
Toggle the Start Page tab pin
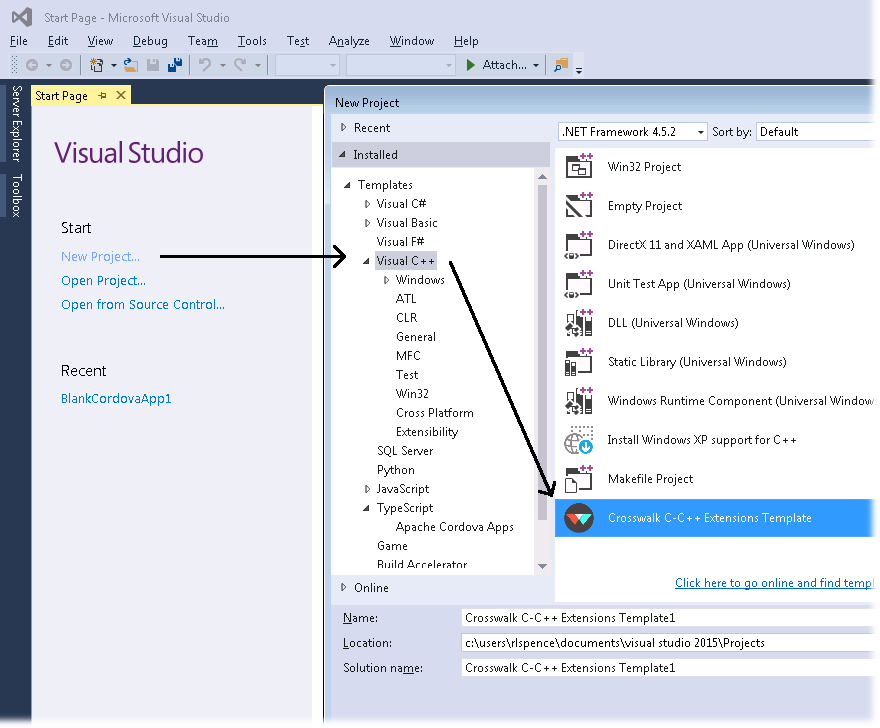(102, 96)
